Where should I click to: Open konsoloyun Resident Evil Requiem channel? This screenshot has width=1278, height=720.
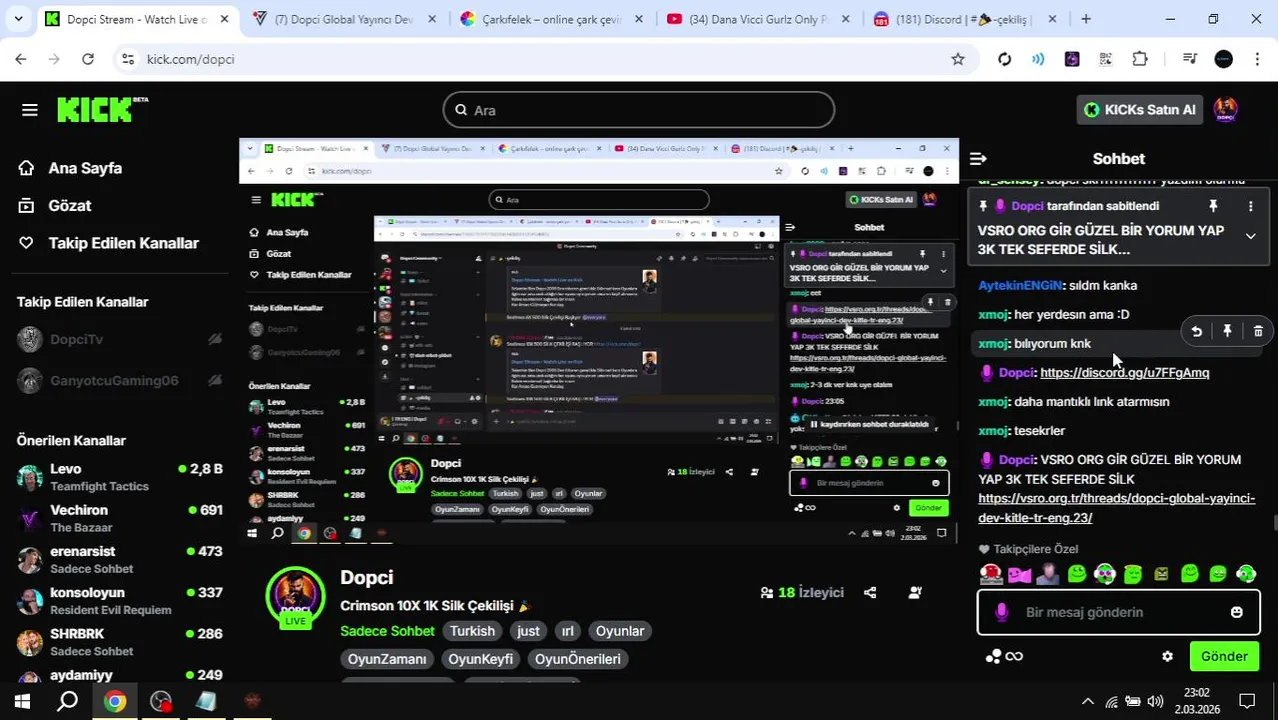pos(120,600)
